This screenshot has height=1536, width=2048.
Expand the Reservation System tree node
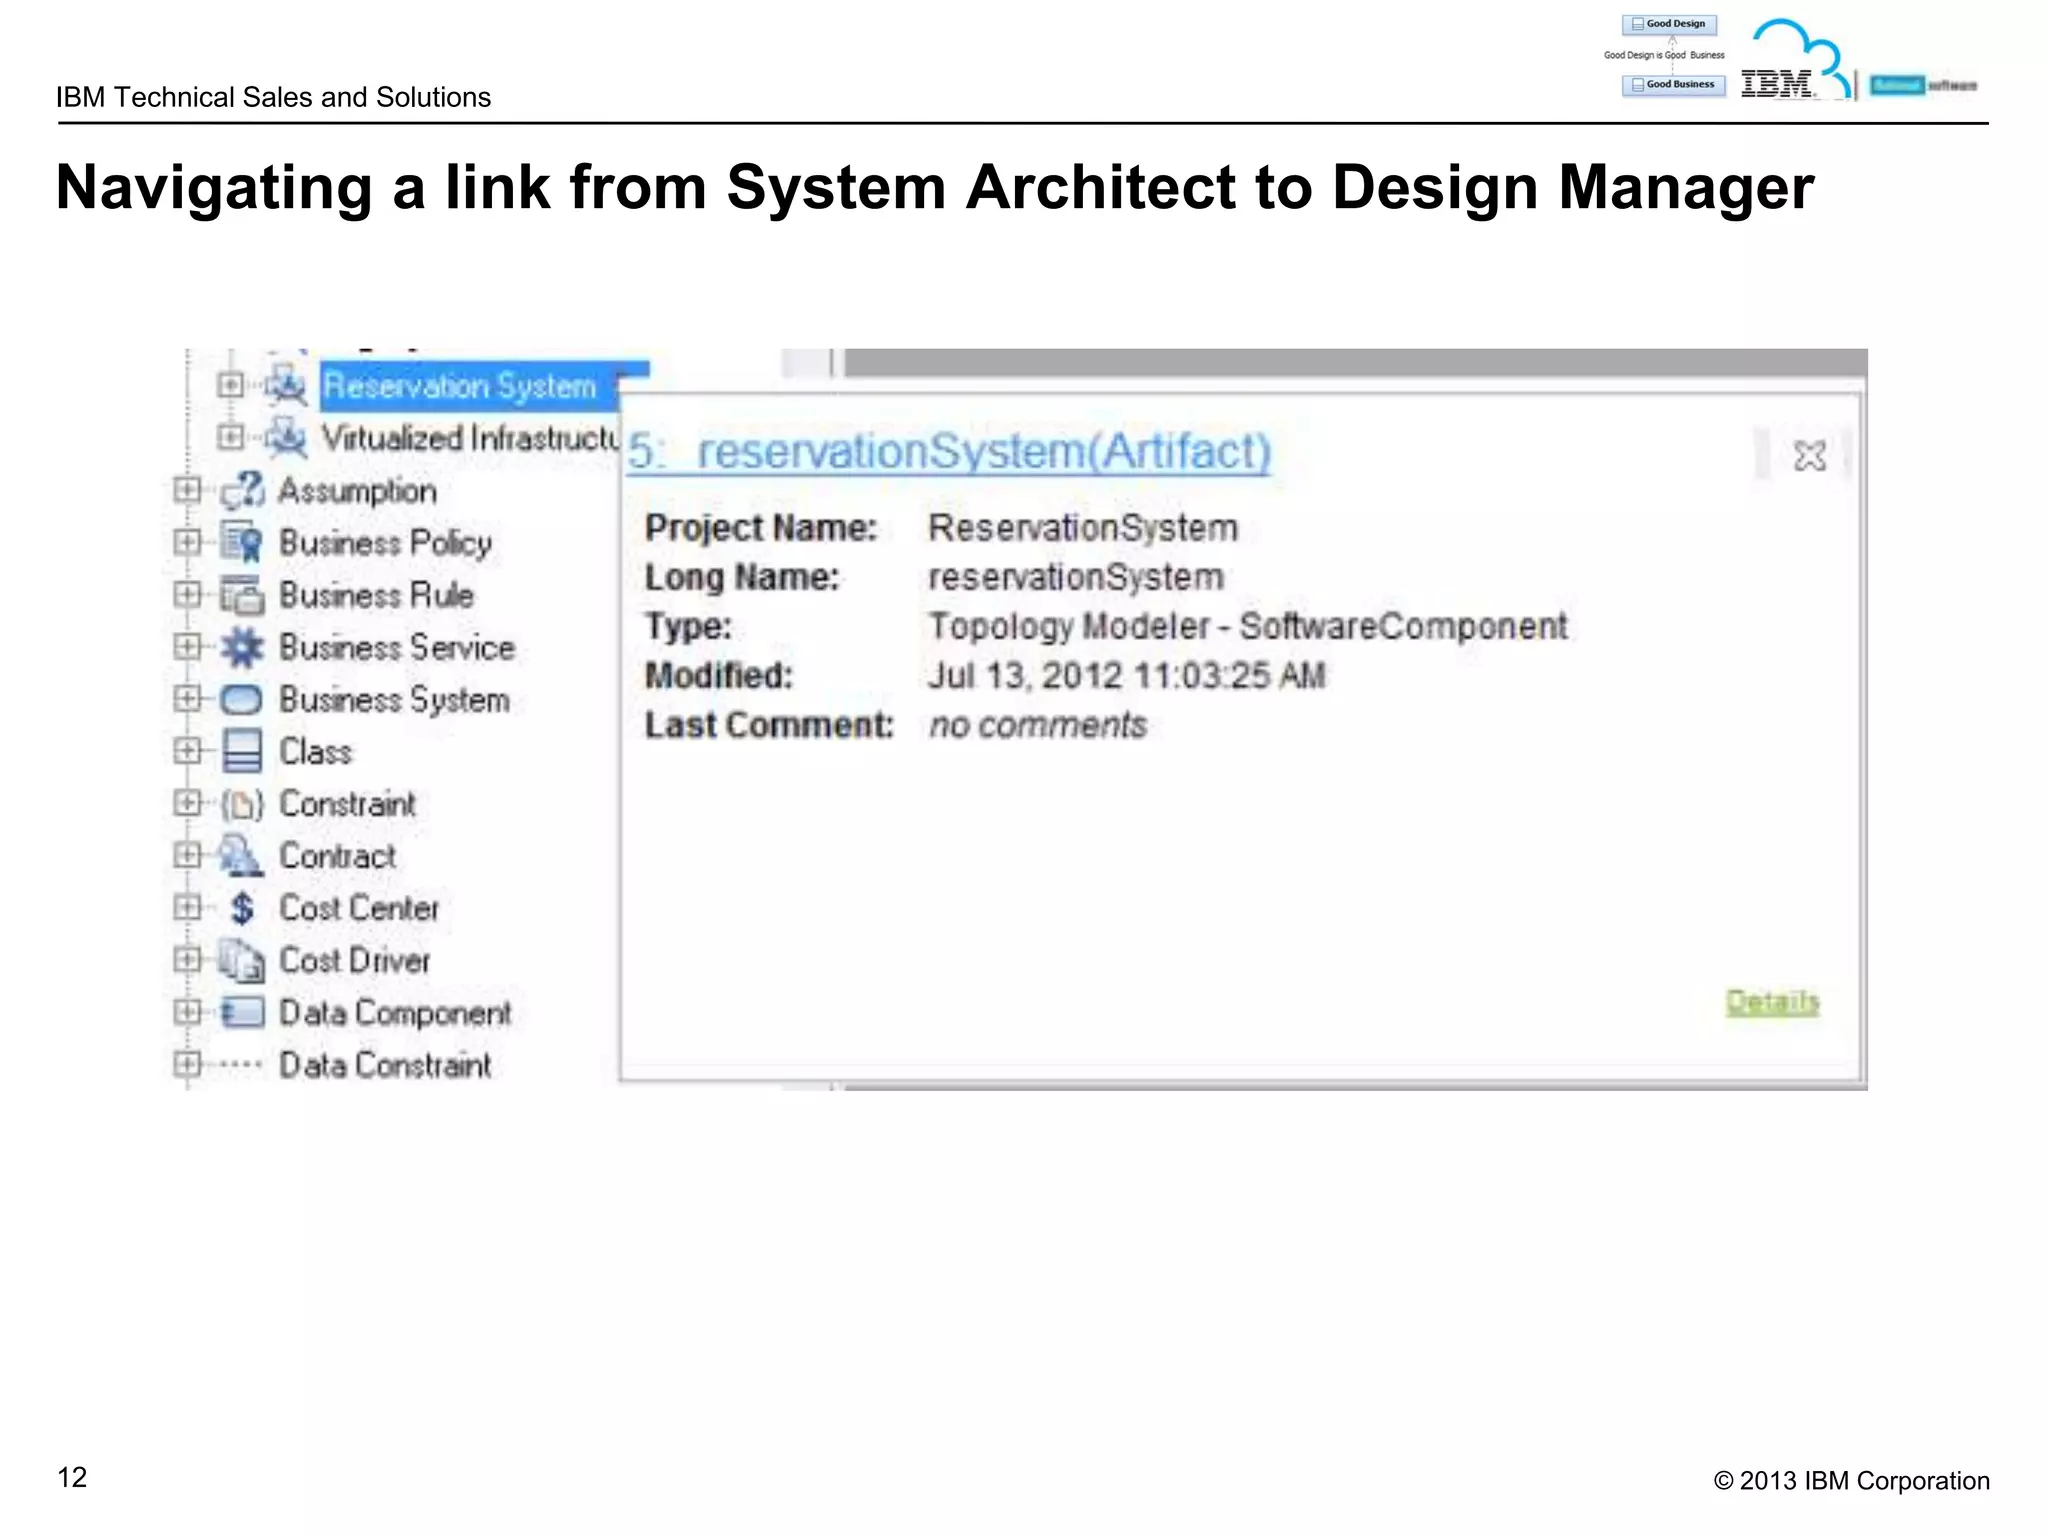231,385
